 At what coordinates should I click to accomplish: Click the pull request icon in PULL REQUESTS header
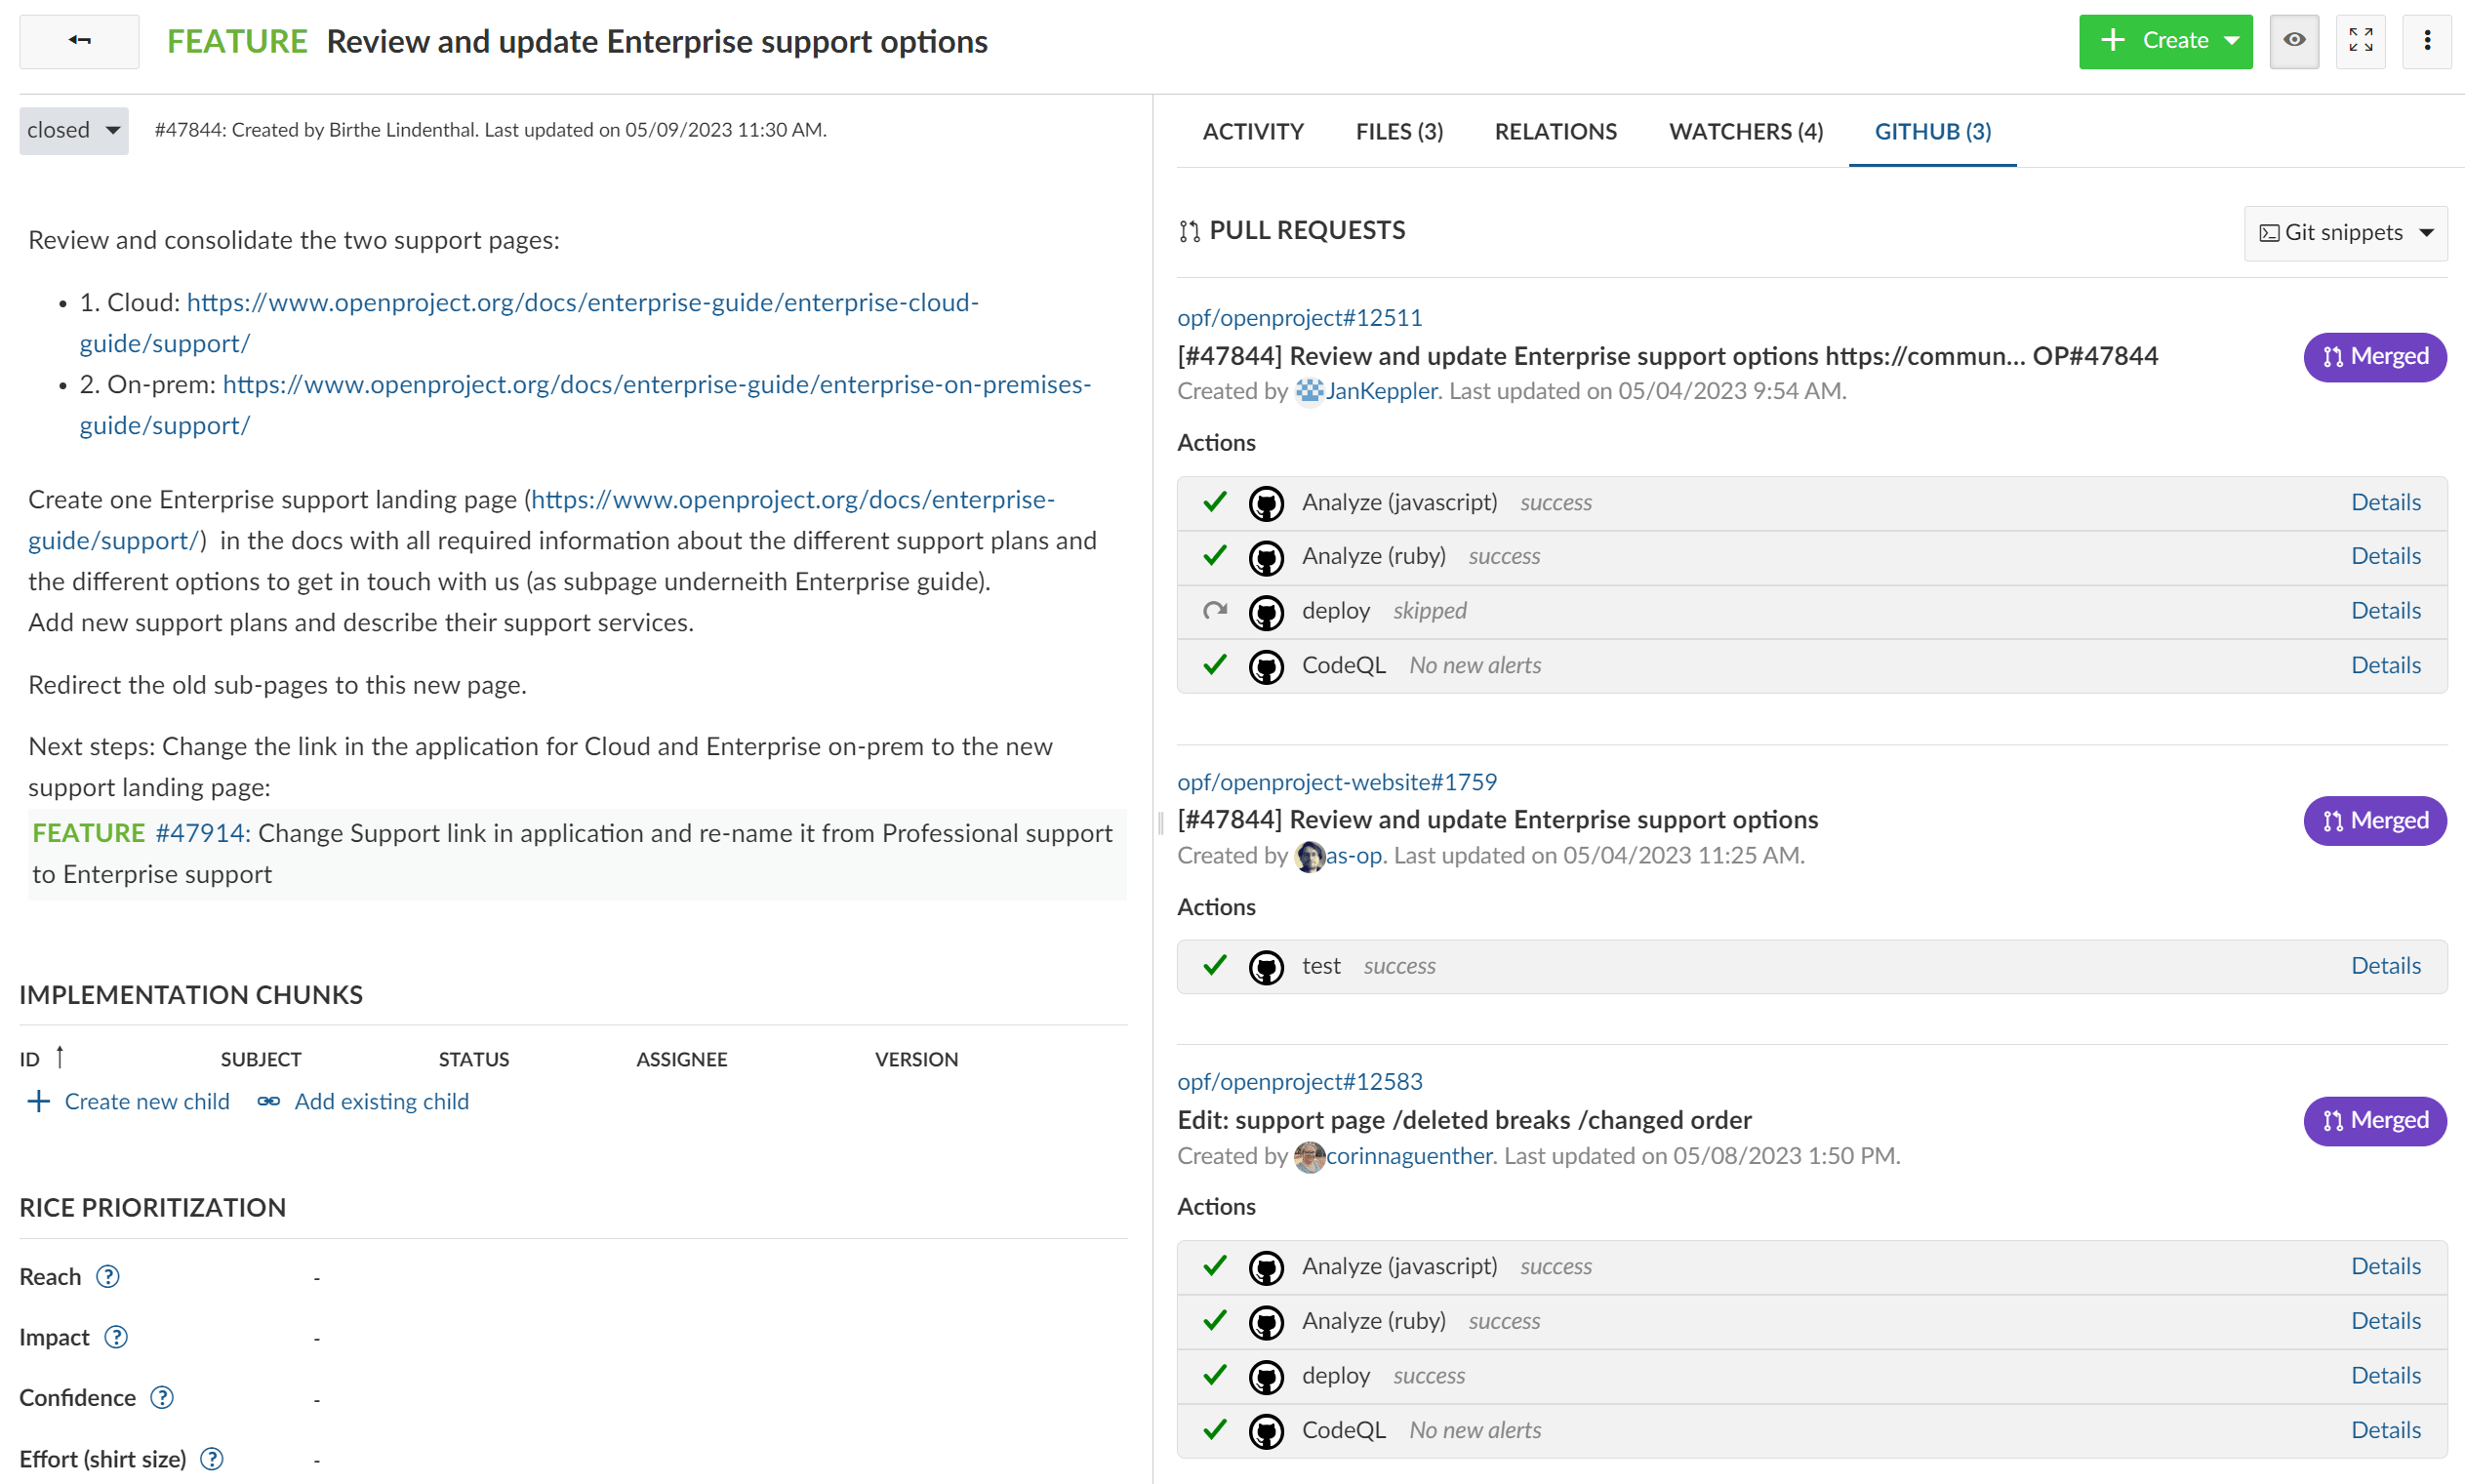(x=1189, y=230)
